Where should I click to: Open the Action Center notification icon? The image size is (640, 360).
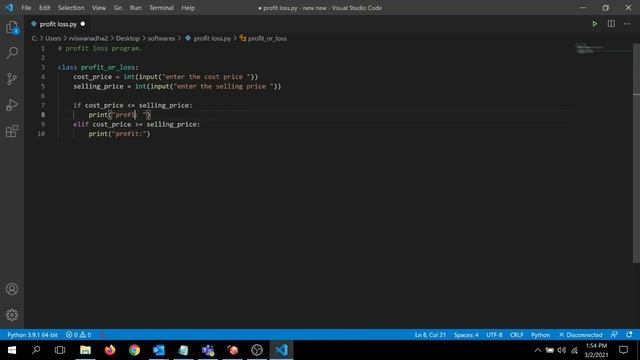pos(623,350)
